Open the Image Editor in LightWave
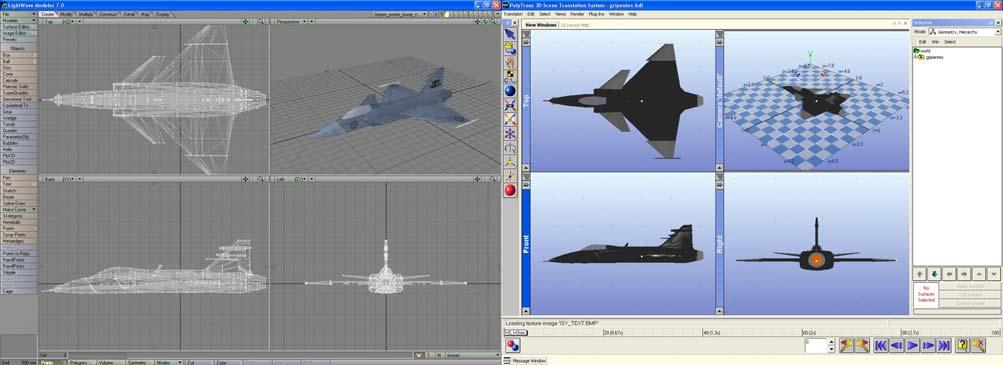This screenshot has height=365, width=1003. pyautogui.click(x=19, y=33)
